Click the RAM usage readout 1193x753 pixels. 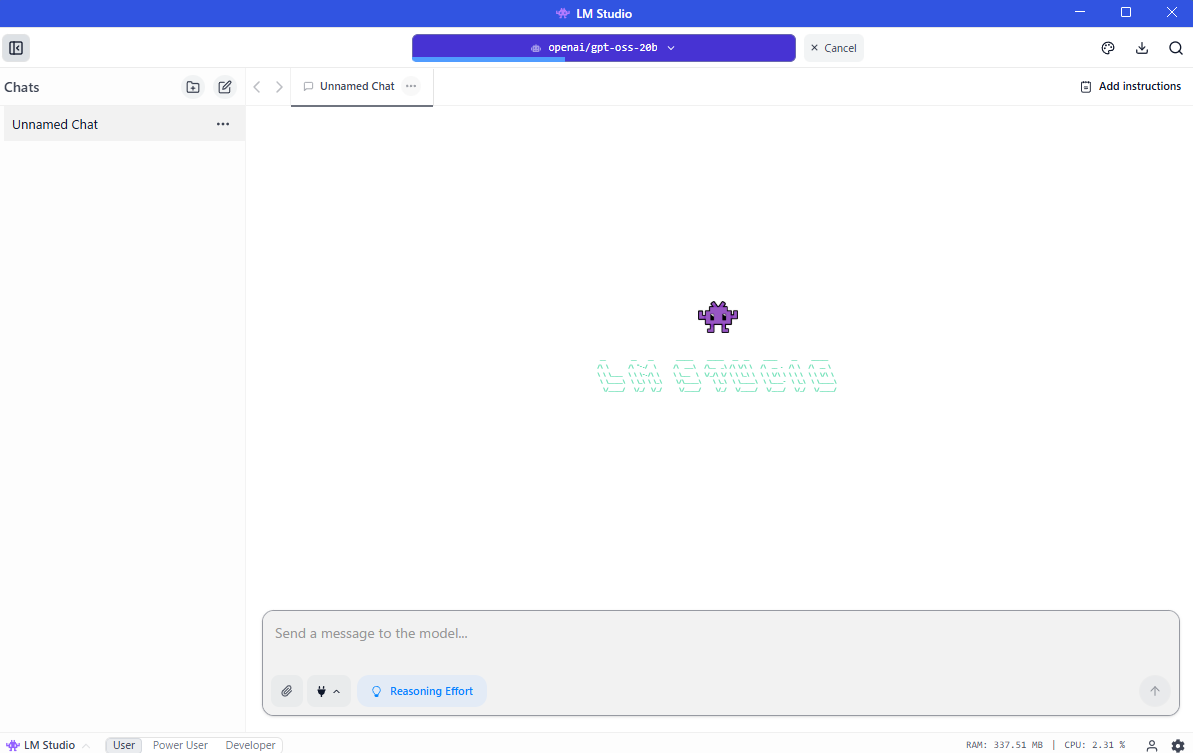tap(1004, 745)
